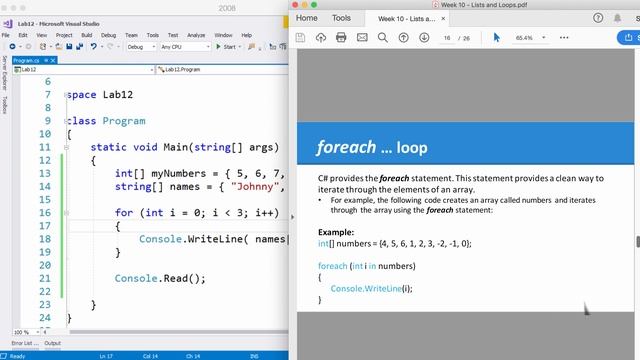This screenshot has width=640, height=360.
Task: Click the blue Share button in Acrobat
Action: (x=629, y=38)
